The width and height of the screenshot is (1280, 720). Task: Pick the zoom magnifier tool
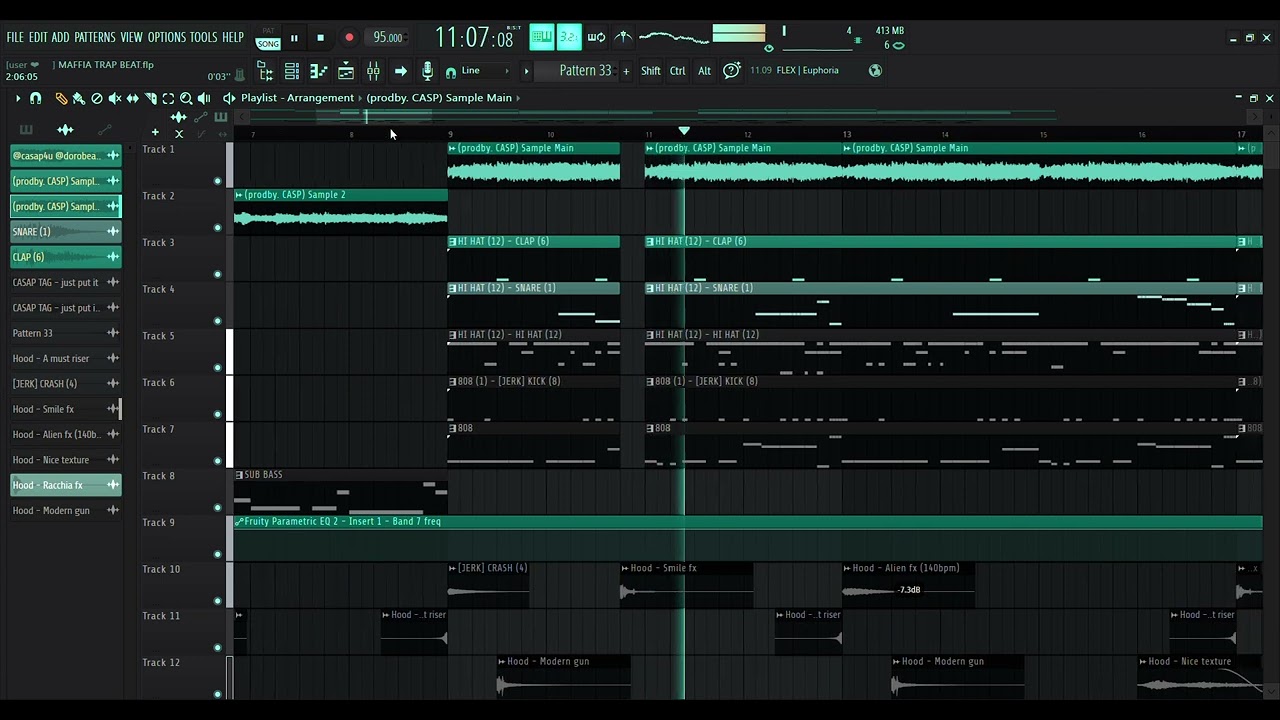click(186, 98)
